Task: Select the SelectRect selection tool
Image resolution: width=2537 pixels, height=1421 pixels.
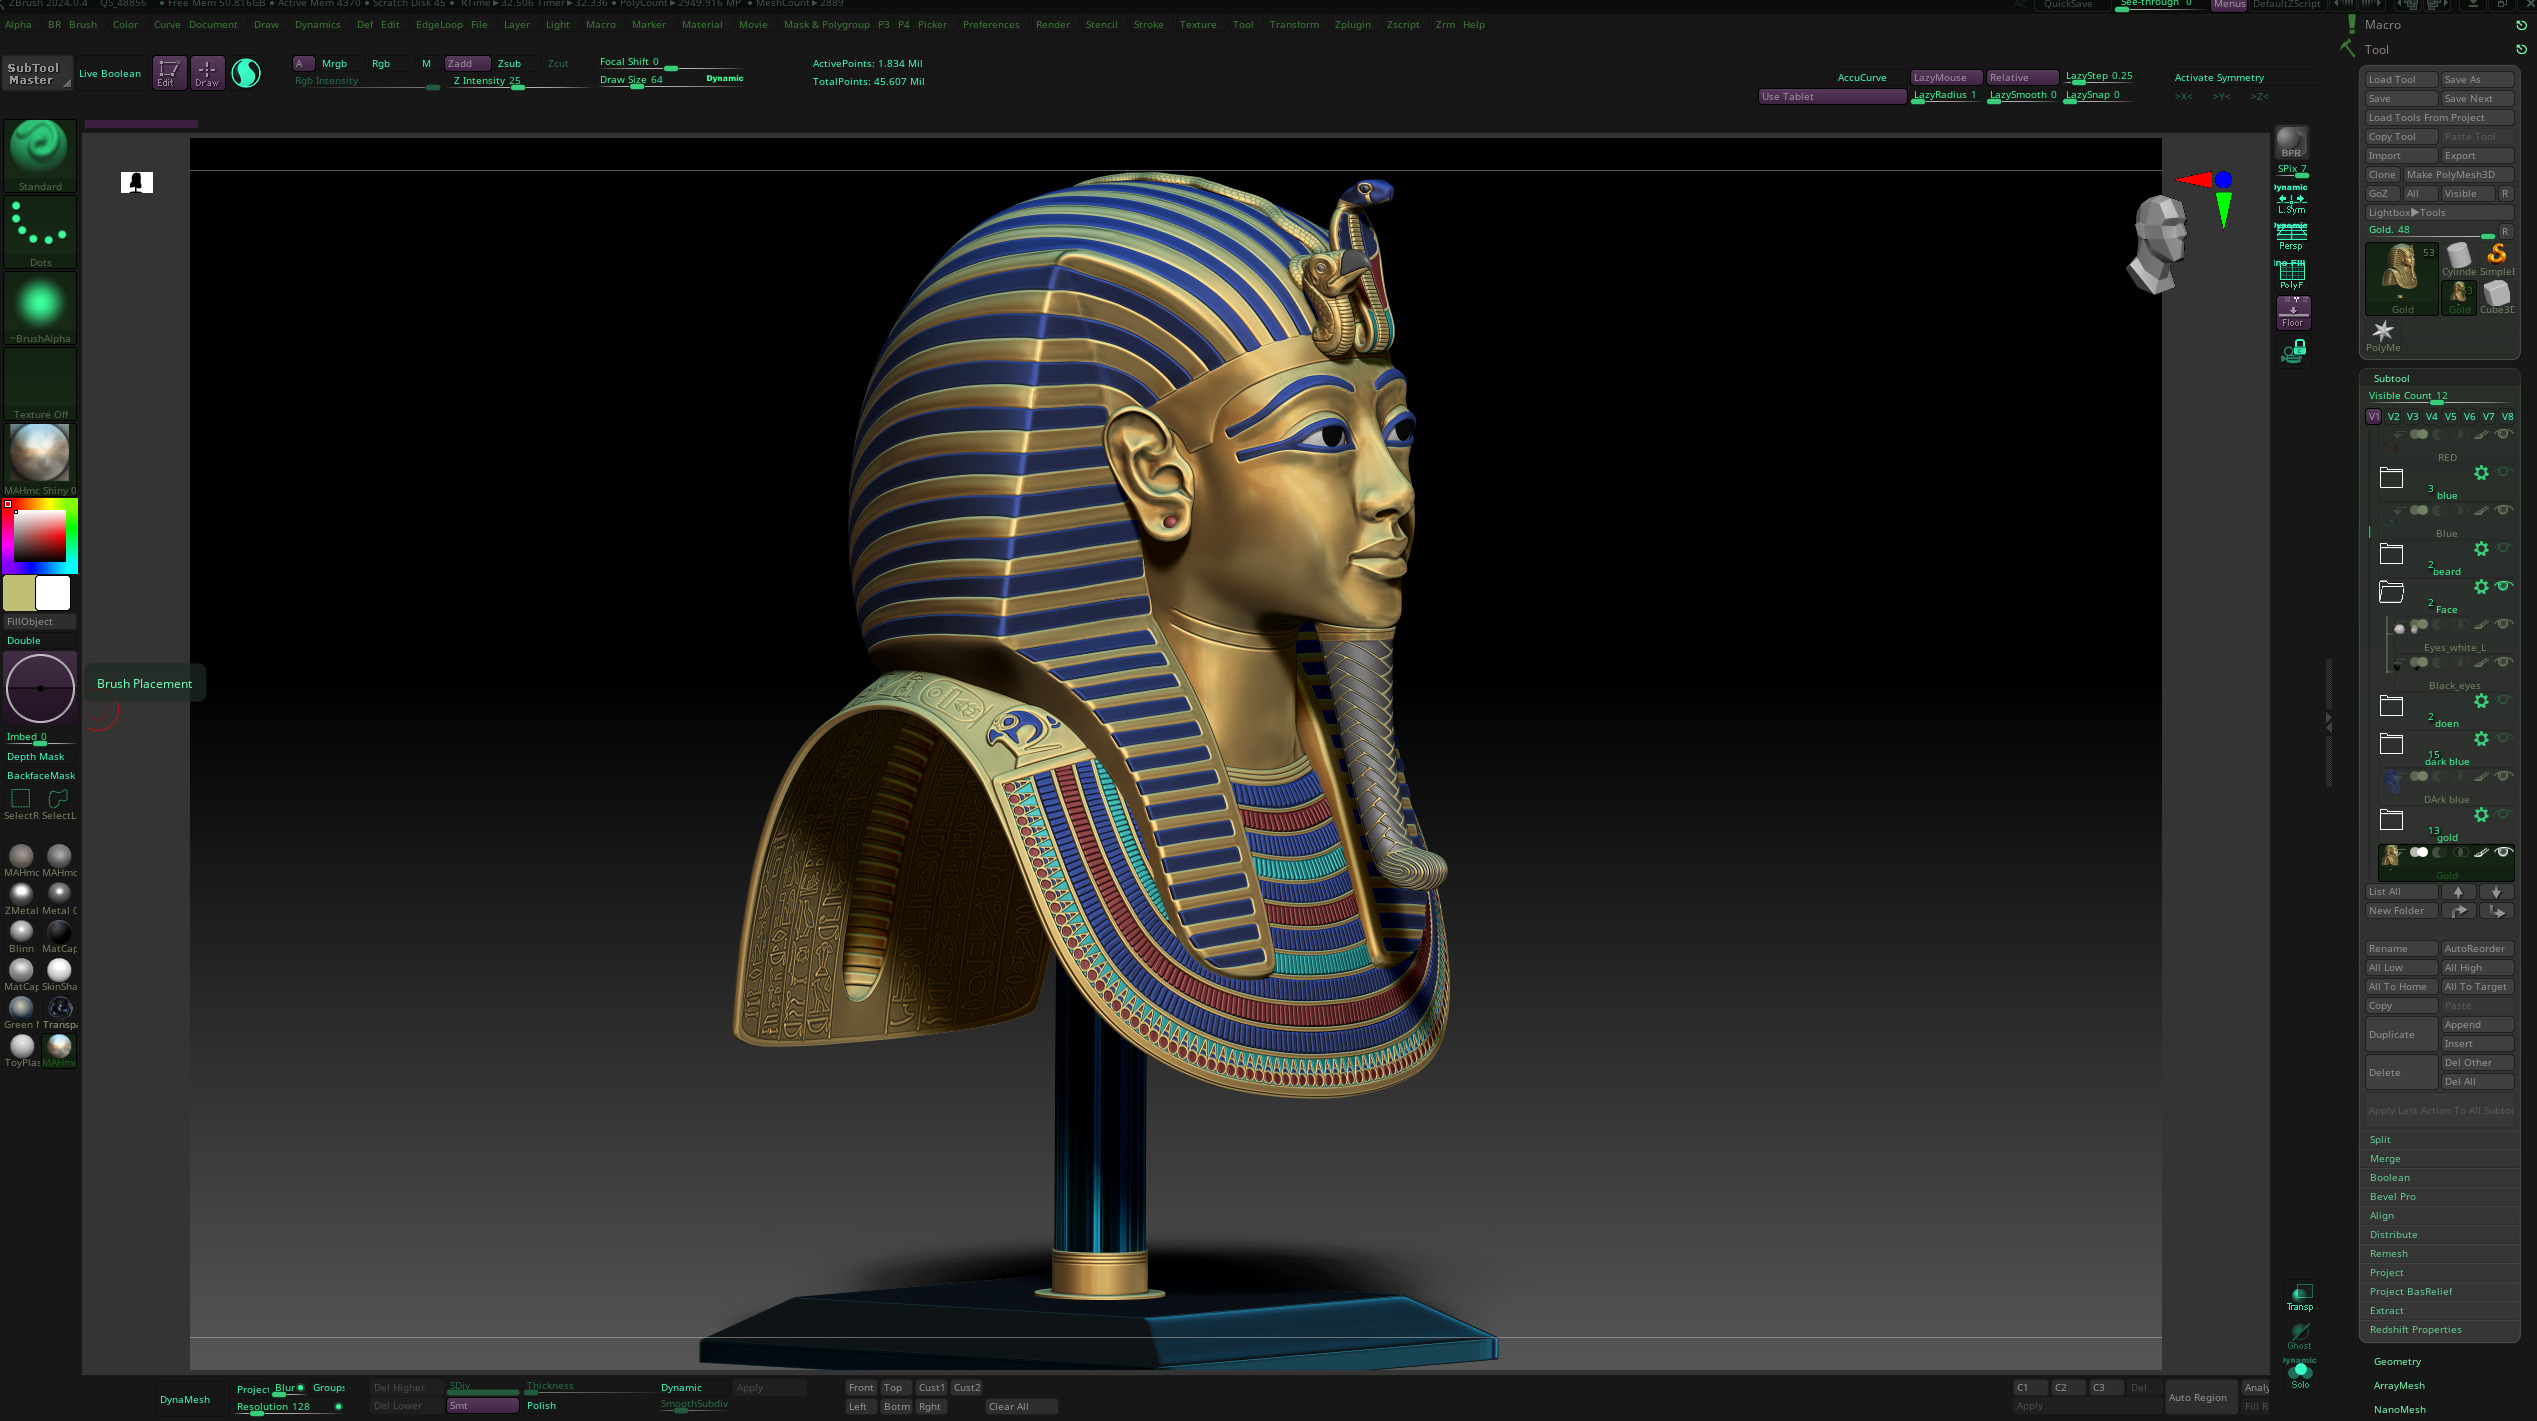Action: point(21,803)
